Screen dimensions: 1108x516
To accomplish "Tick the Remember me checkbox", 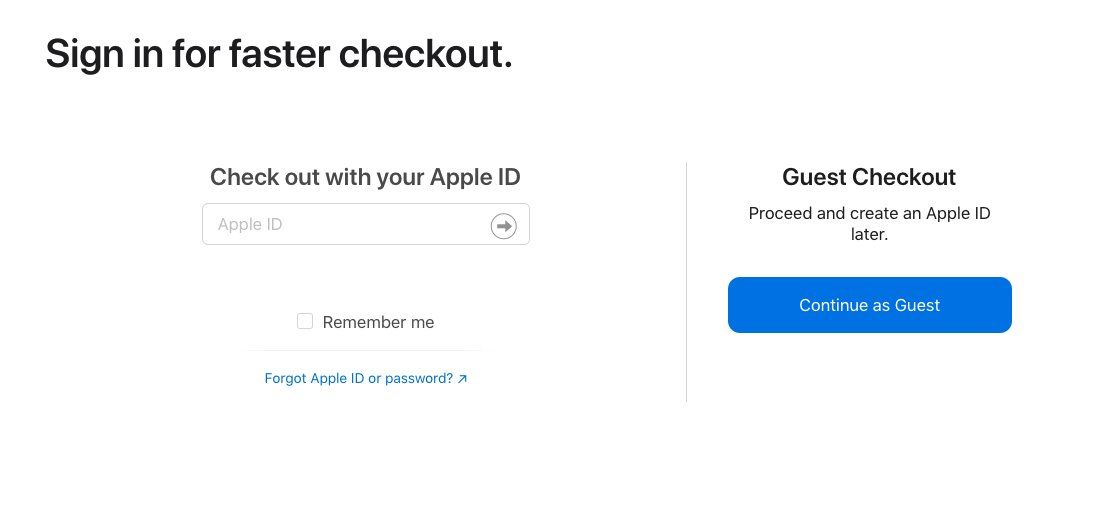I will pyautogui.click(x=305, y=322).
